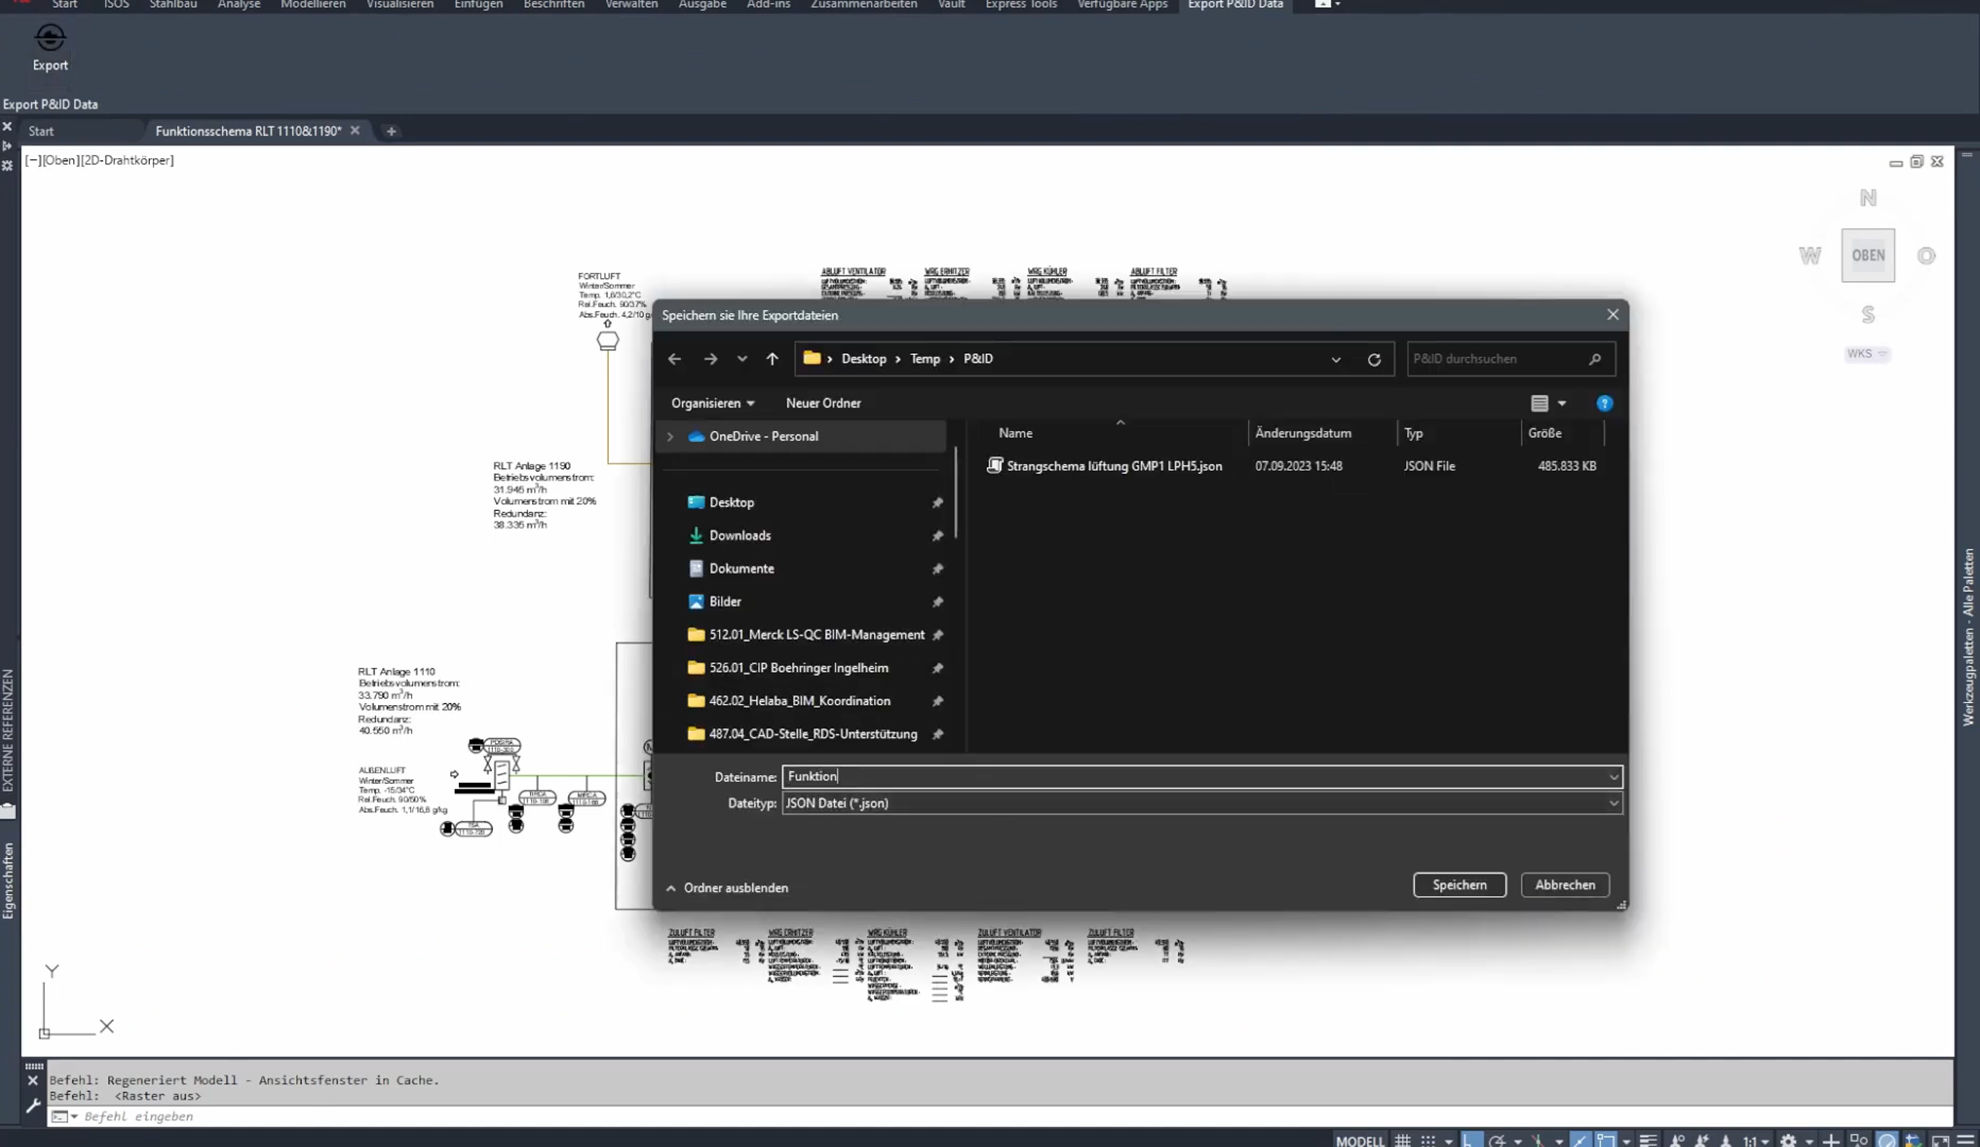Create folder with Neuer Ordner
Viewport: 1980px width, 1147px height.
tap(823, 403)
